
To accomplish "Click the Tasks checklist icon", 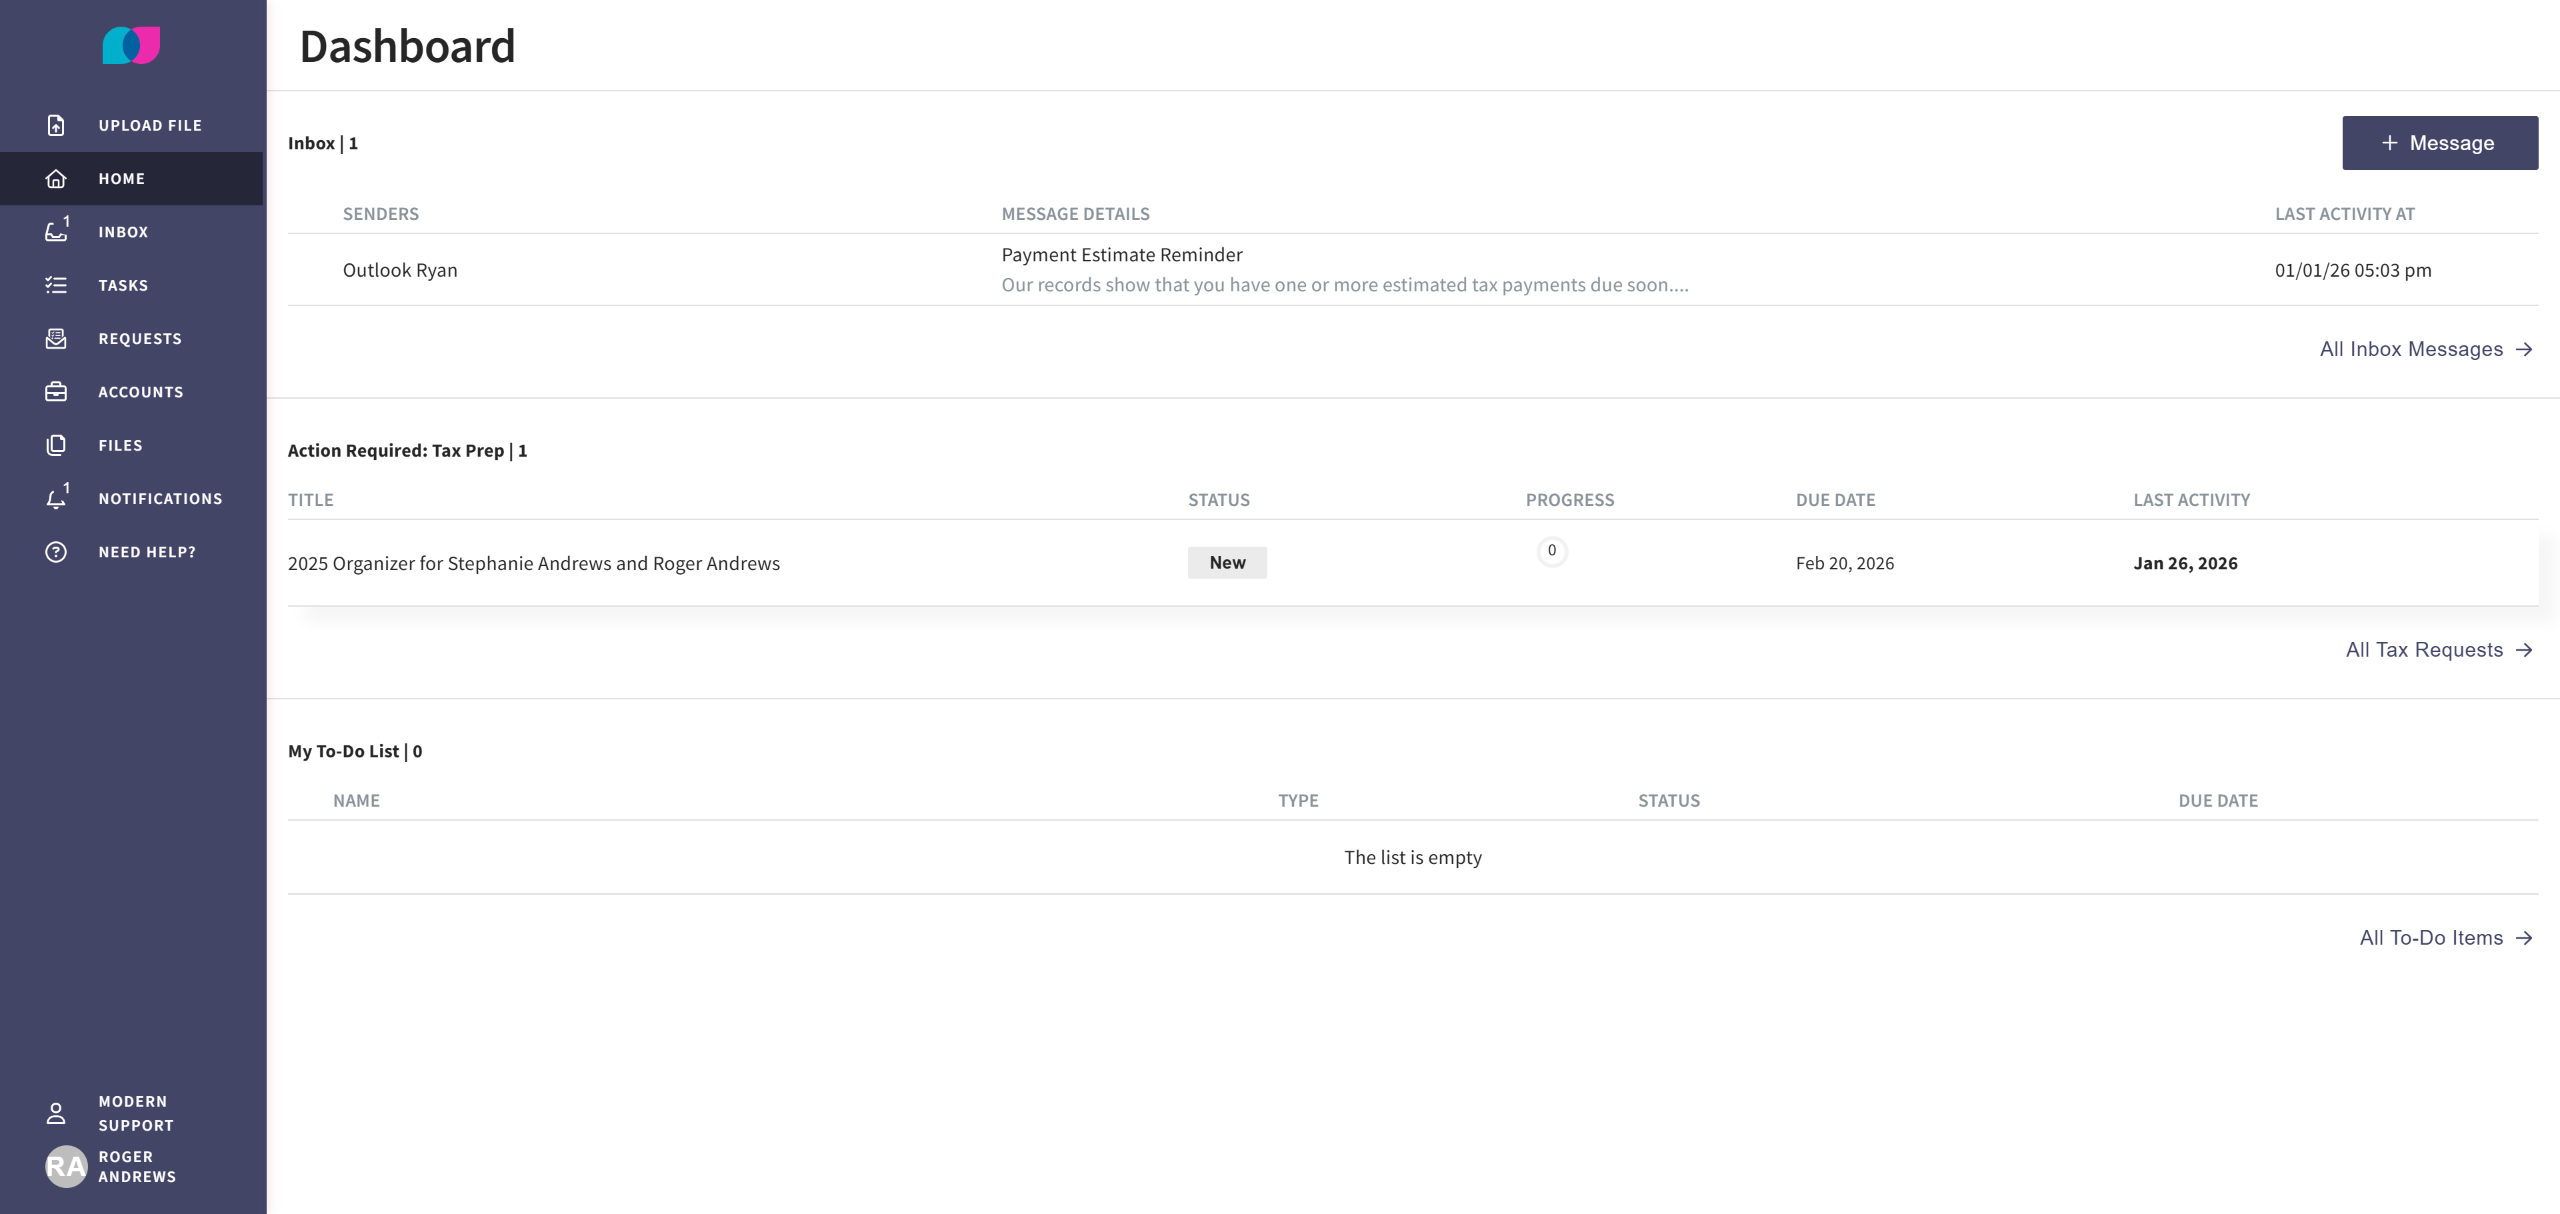I will (56, 285).
